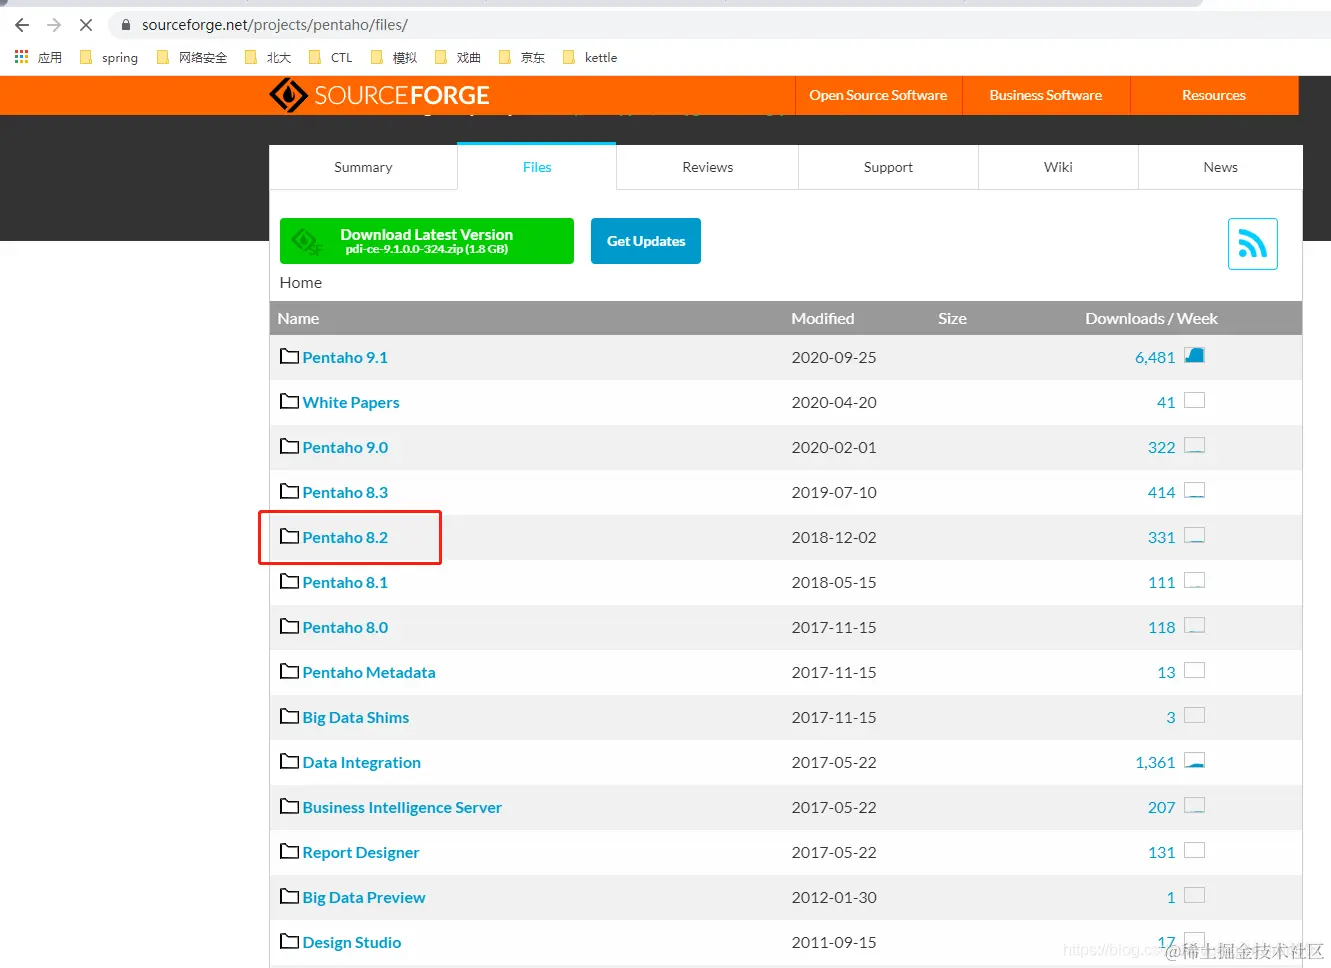
Task: Click the 1,361 downloads count
Action: point(1155,762)
